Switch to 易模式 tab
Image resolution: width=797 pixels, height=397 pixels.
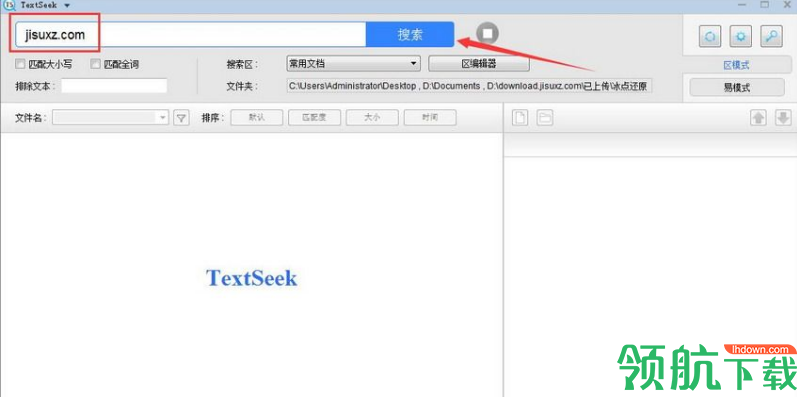(x=737, y=87)
